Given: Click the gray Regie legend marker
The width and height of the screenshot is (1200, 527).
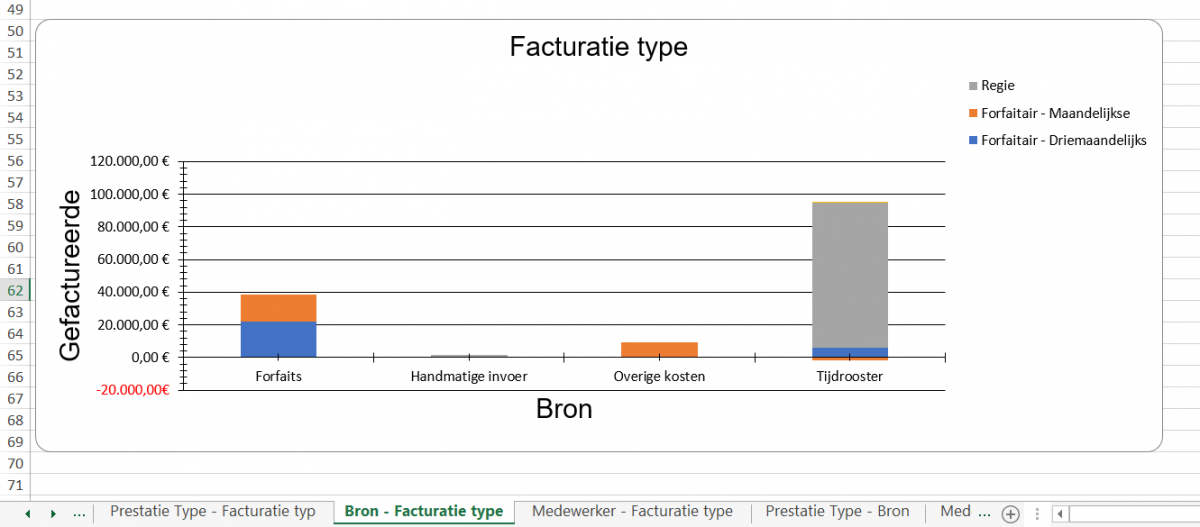Looking at the screenshot, I should pyautogui.click(x=974, y=86).
